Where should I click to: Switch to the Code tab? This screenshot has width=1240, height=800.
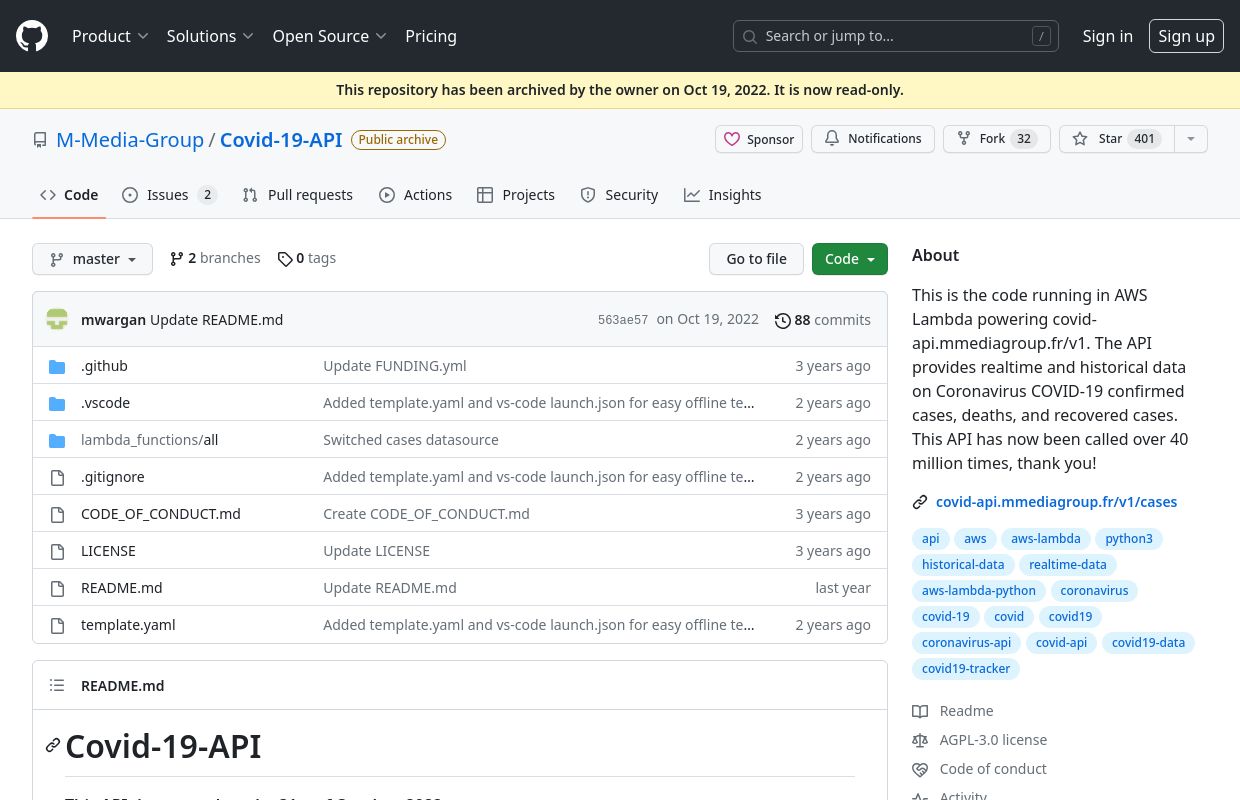point(69,195)
